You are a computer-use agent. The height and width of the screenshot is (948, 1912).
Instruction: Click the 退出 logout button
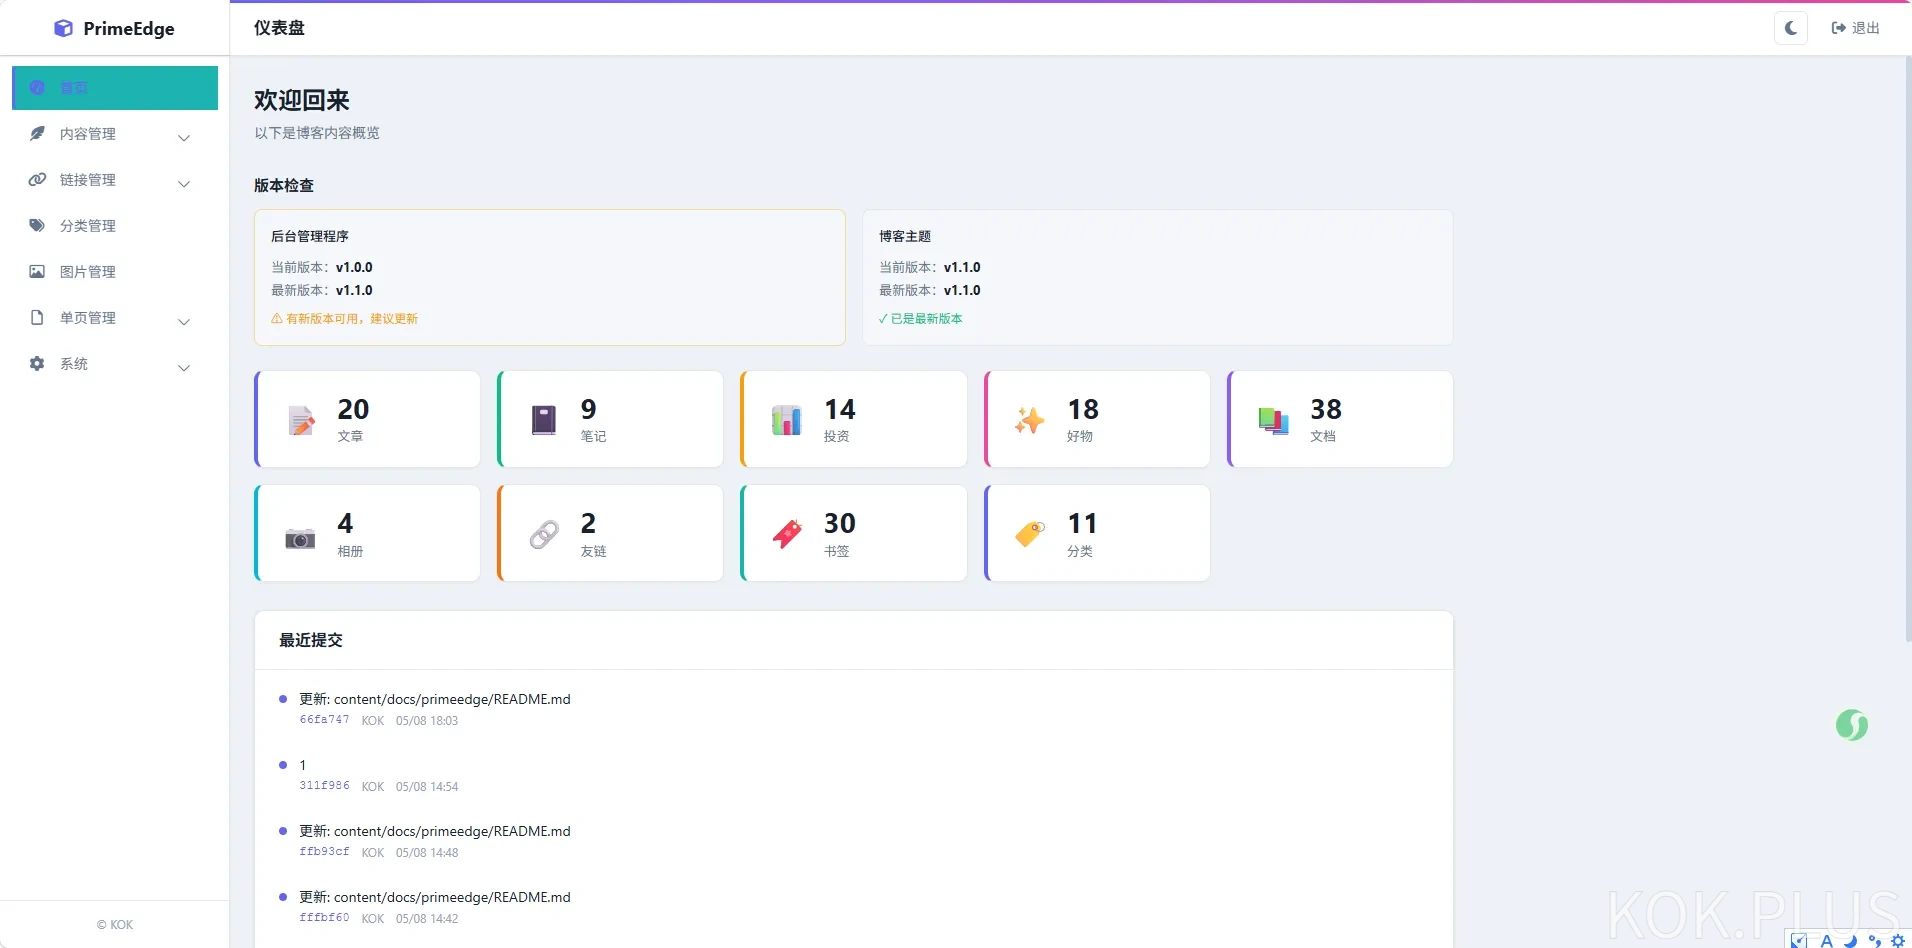(1855, 28)
